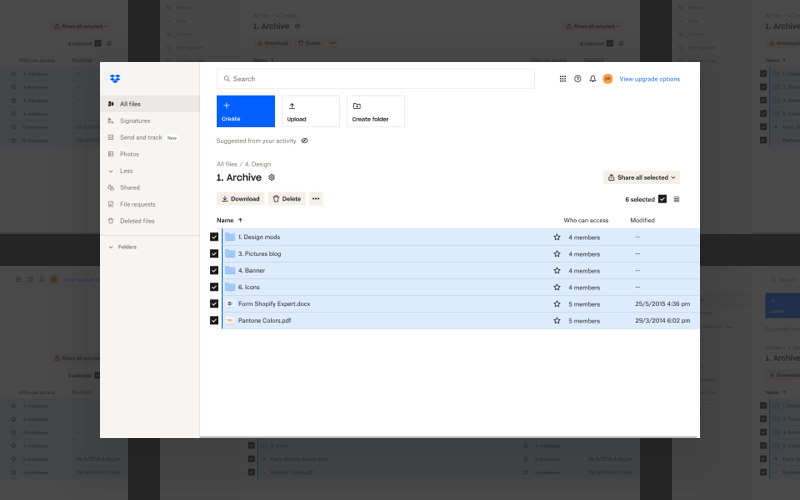Uncheck the 3. Pictures blog checkbox
Image resolution: width=800 pixels, height=500 pixels.
click(214, 254)
